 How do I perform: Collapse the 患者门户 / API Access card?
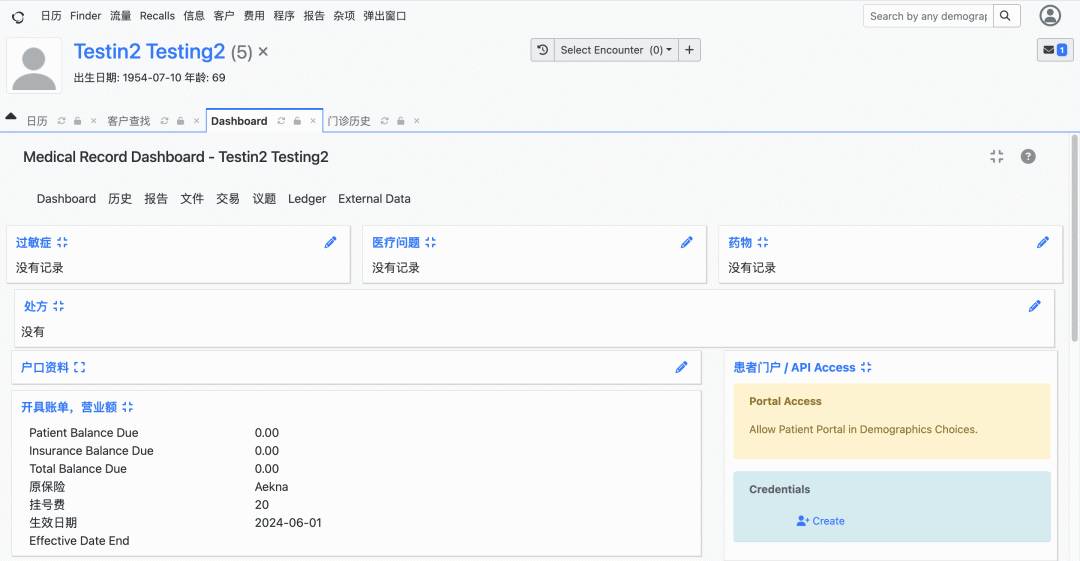point(866,367)
